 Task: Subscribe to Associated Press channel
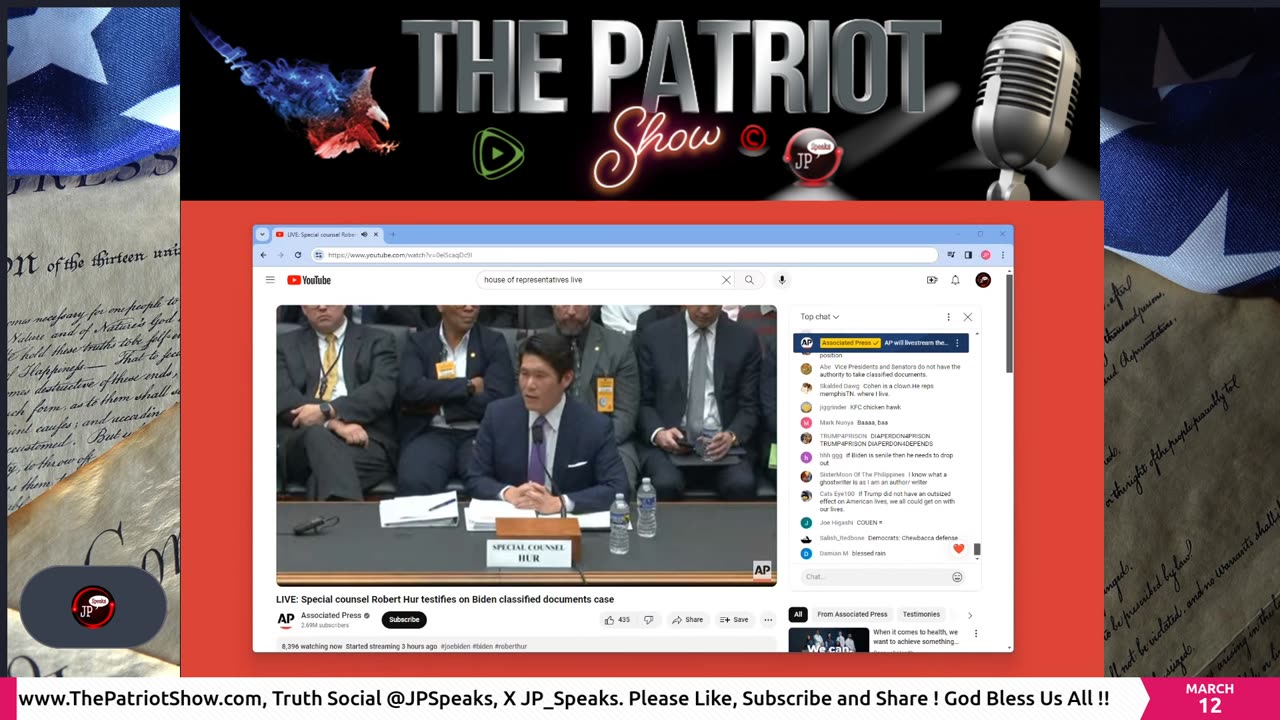coord(404,620)
